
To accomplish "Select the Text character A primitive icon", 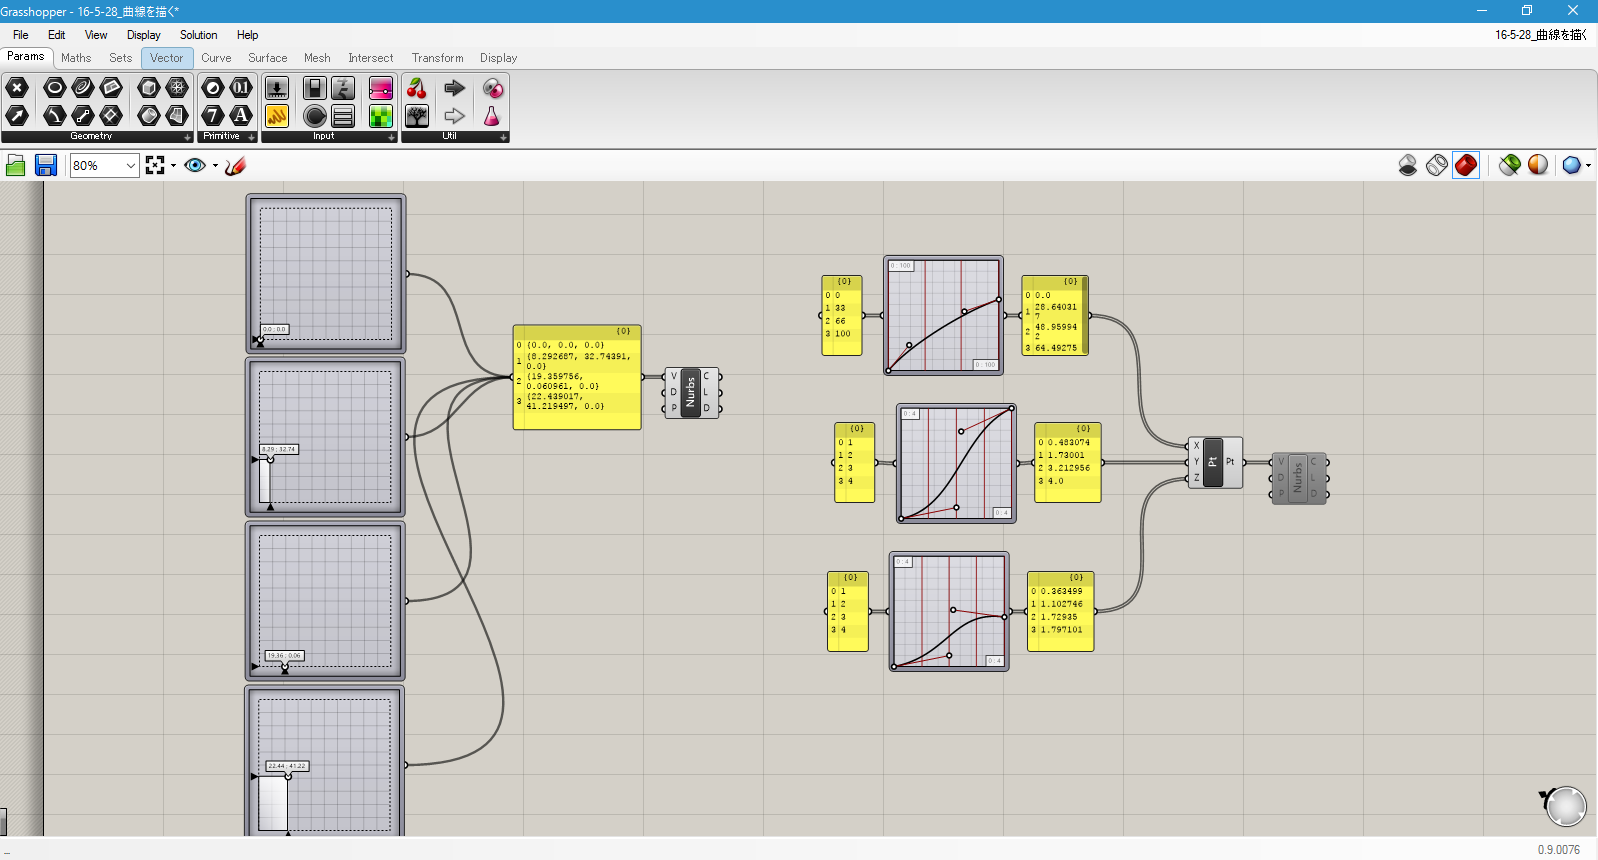I will pos(241,116).
